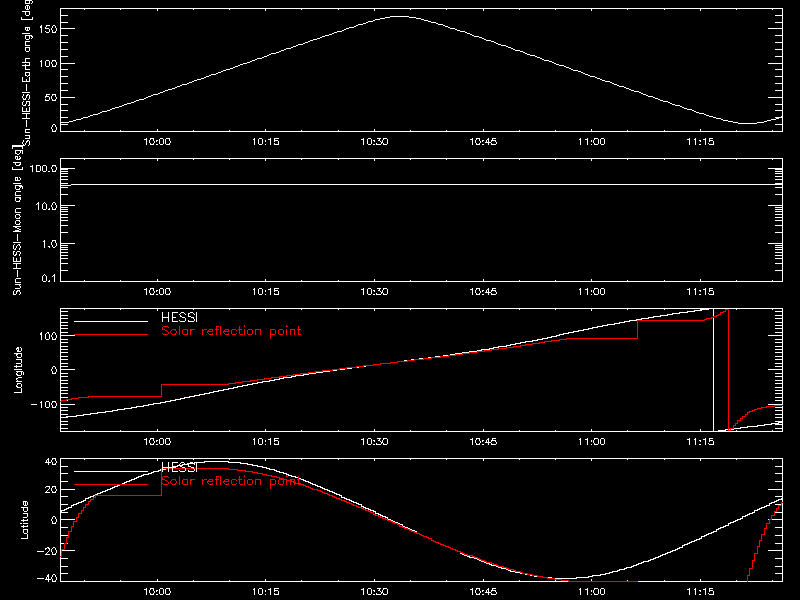The image size is (800, 600).
Task: Click the -40 tick label on Latitude axis
Action: [x=47, y=579]
